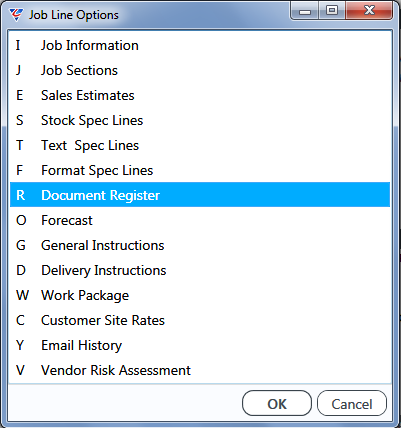This screenshot has height=428, width=401.
Task: Open Delivery Instructions item
Action: 200,270
